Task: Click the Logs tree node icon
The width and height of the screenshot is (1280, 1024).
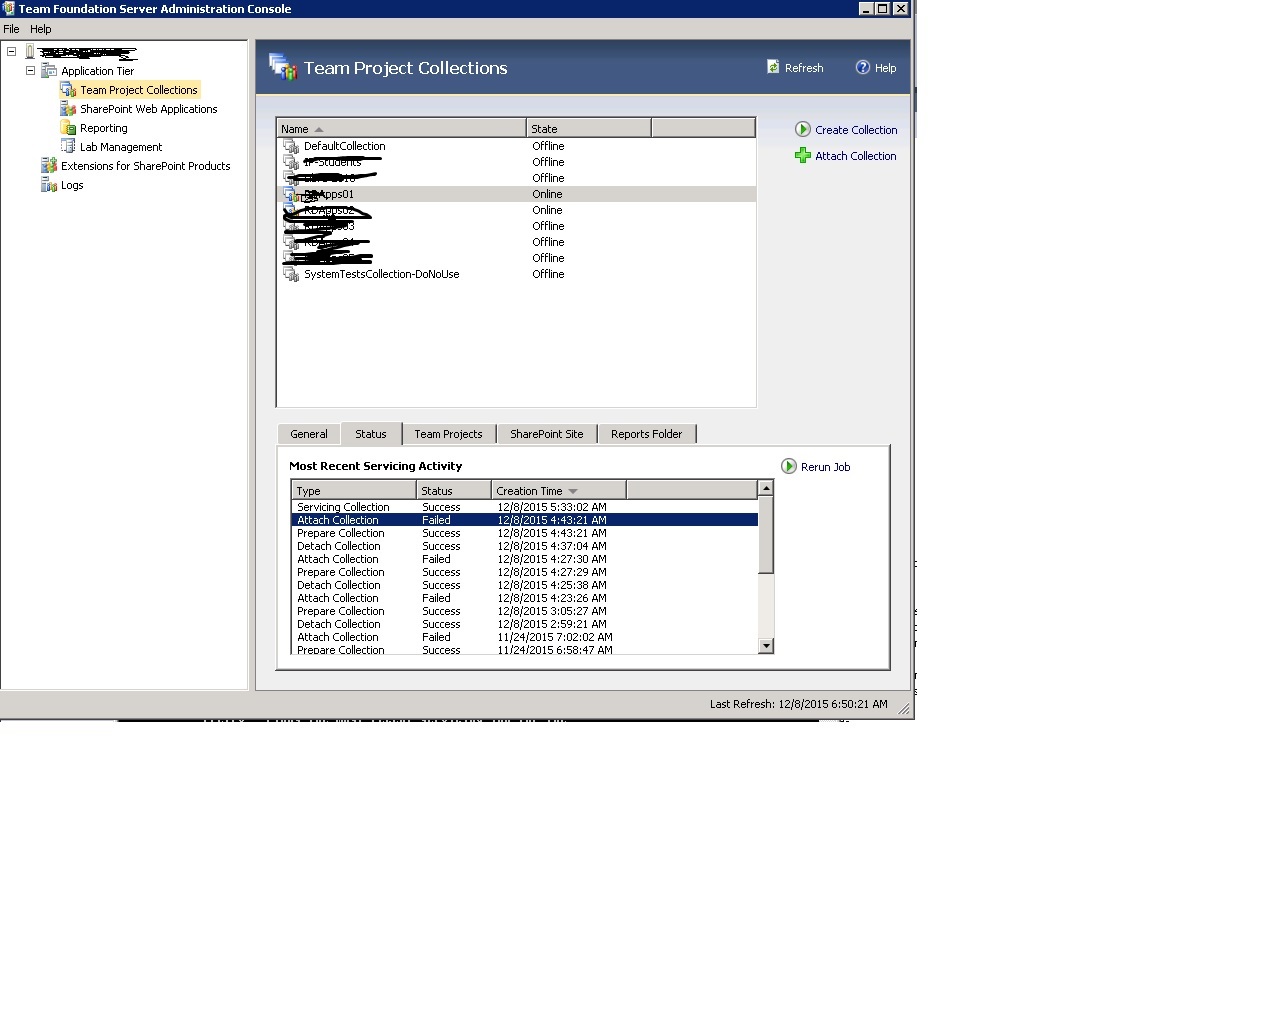Action: pos(49,185)
